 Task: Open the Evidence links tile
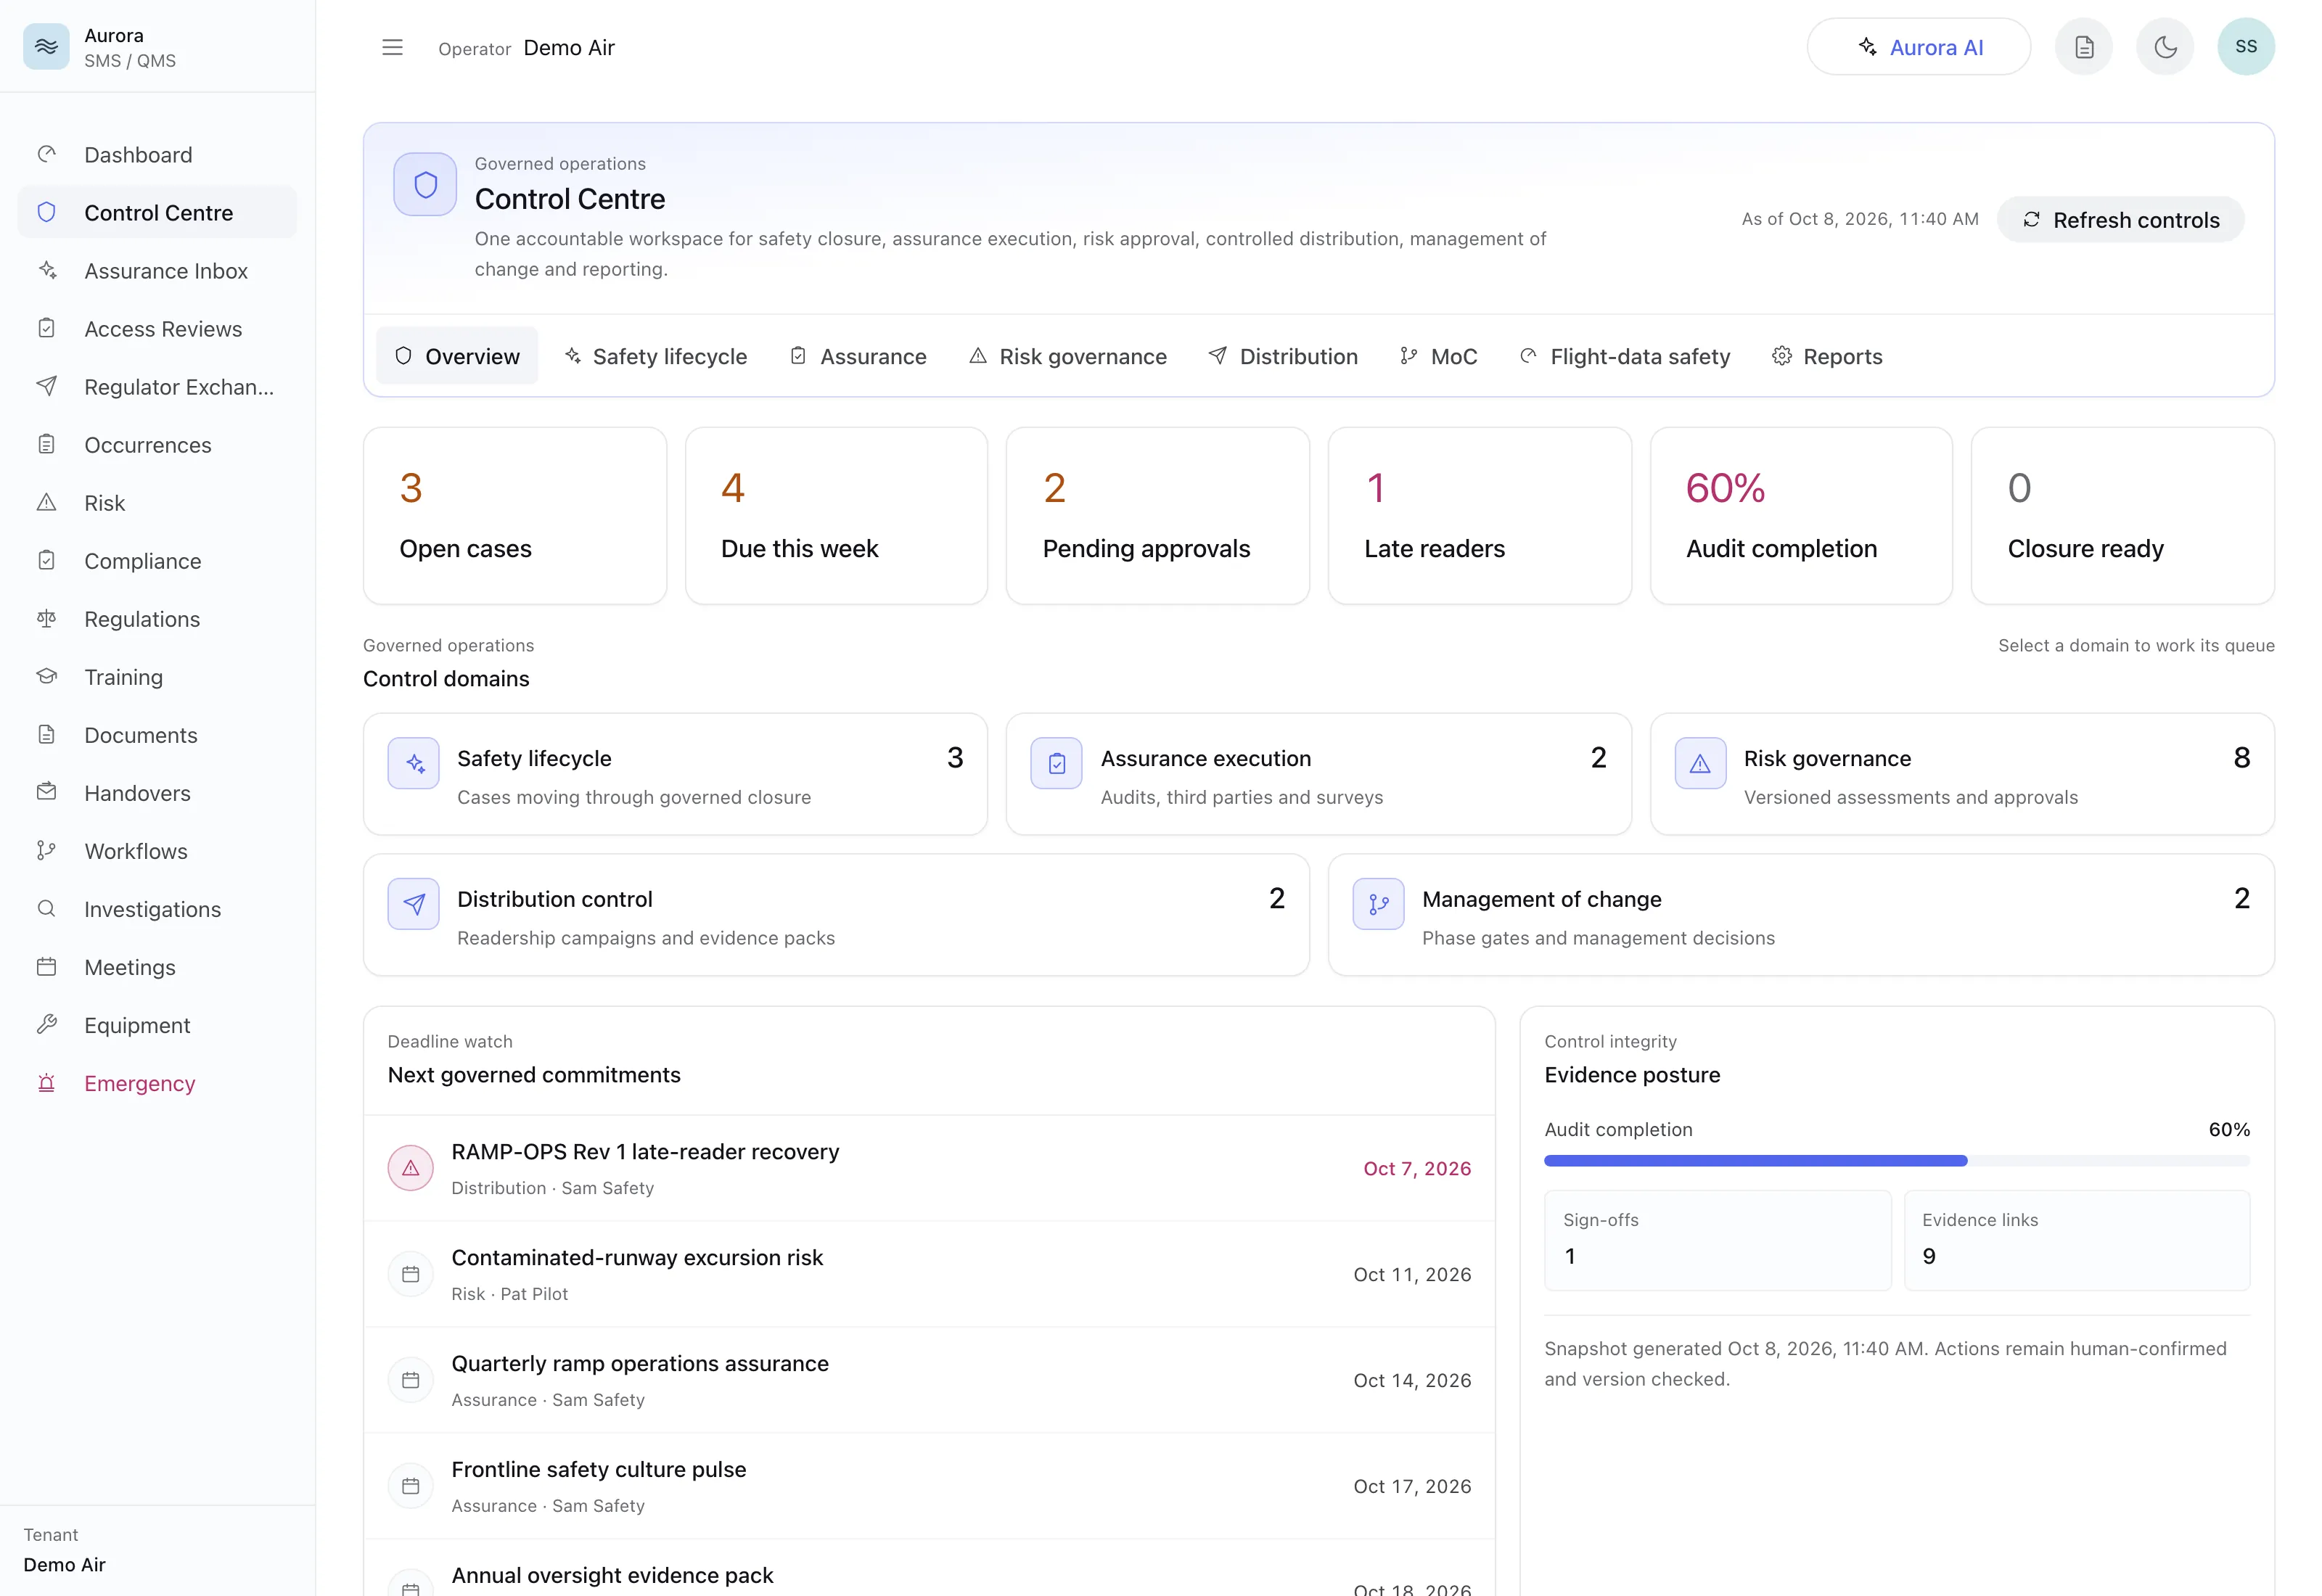pyautogui.click(x=2077, y=1241)
